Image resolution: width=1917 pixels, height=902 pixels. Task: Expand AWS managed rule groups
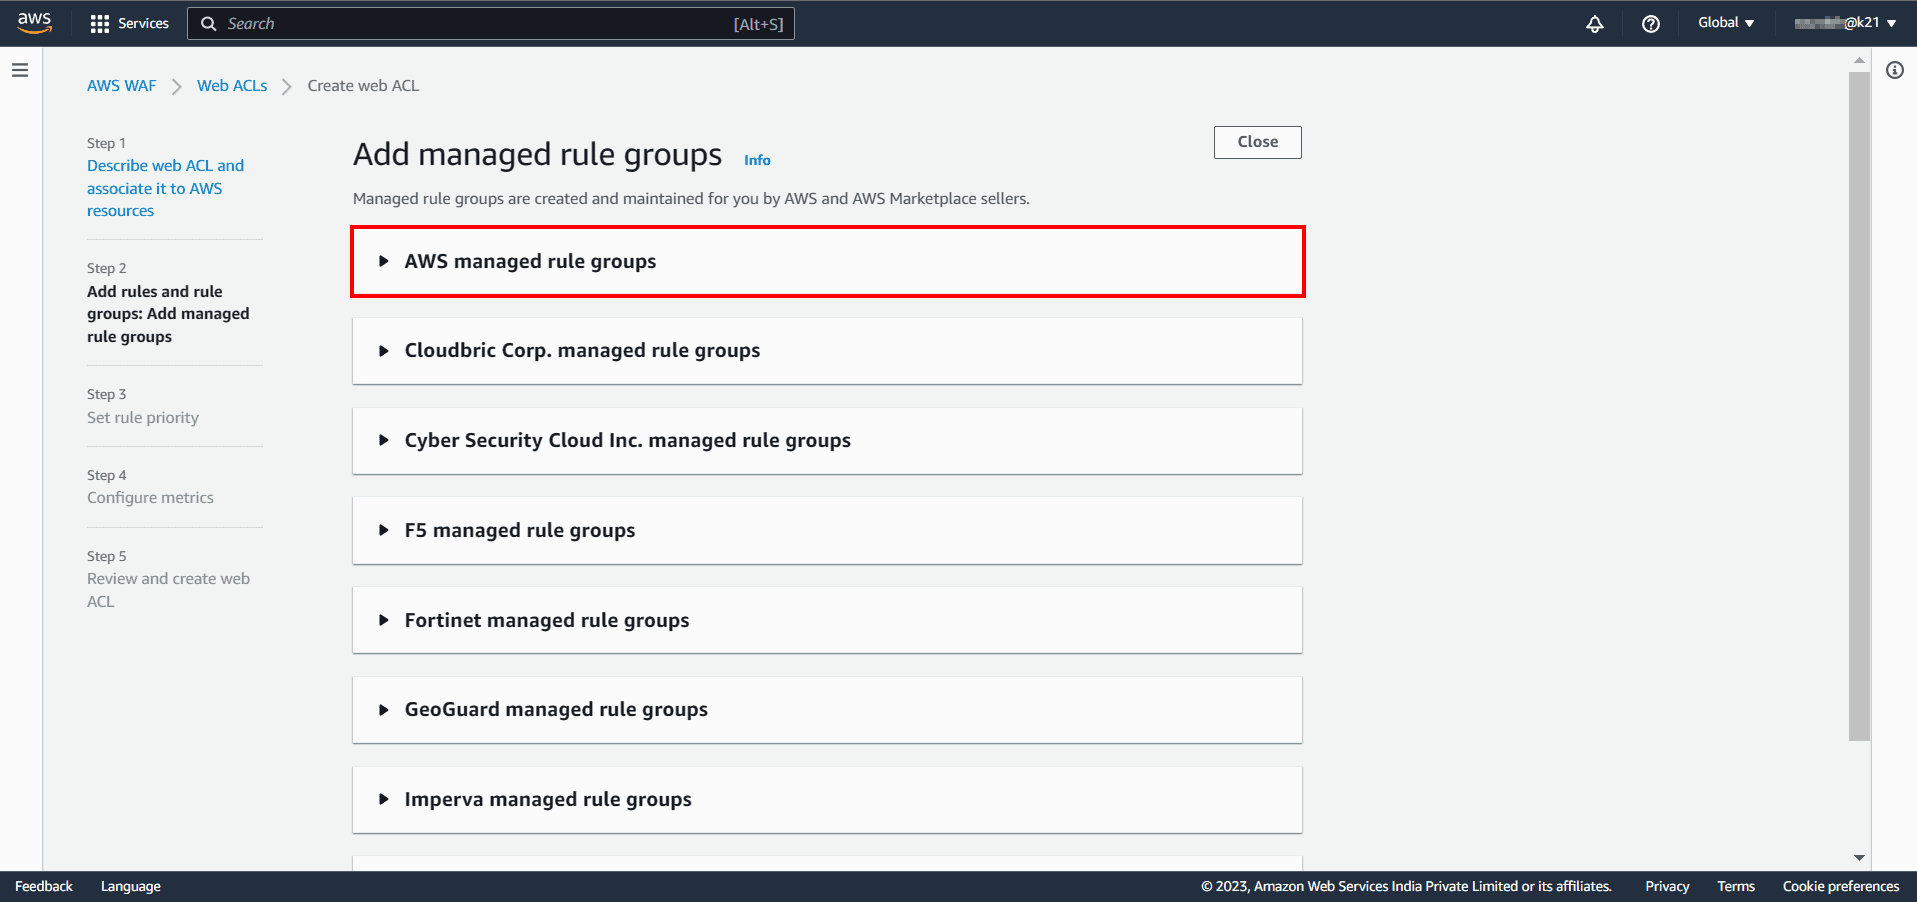(530, 261)
